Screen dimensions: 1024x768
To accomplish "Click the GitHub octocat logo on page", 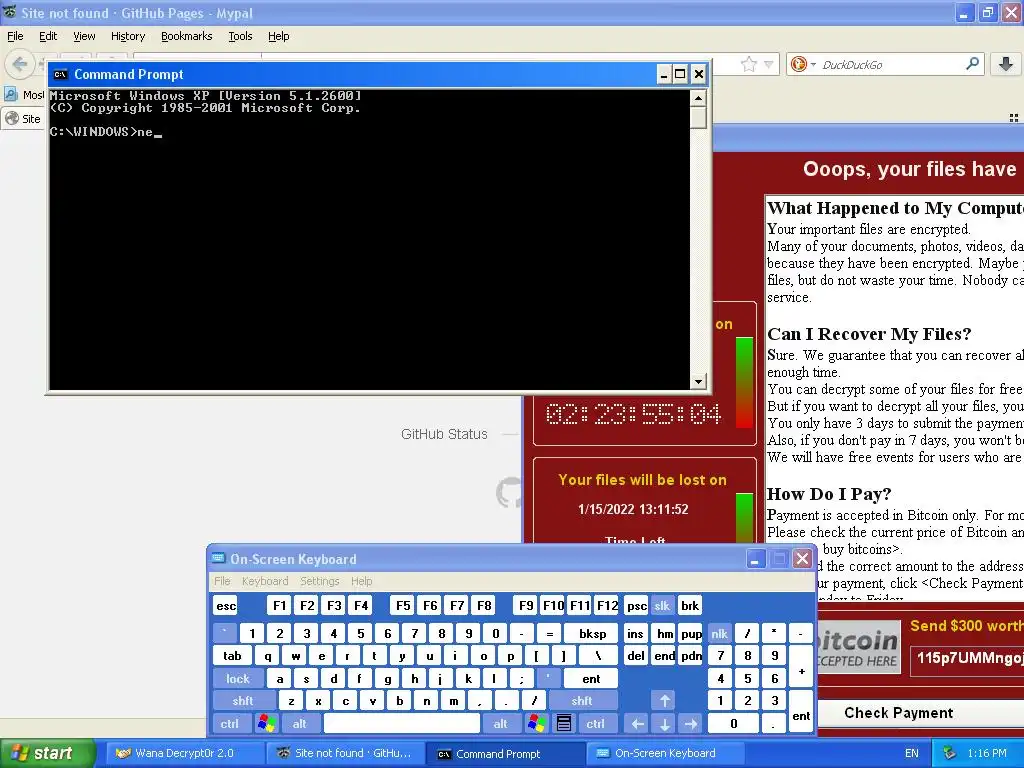I will point(509,492).
